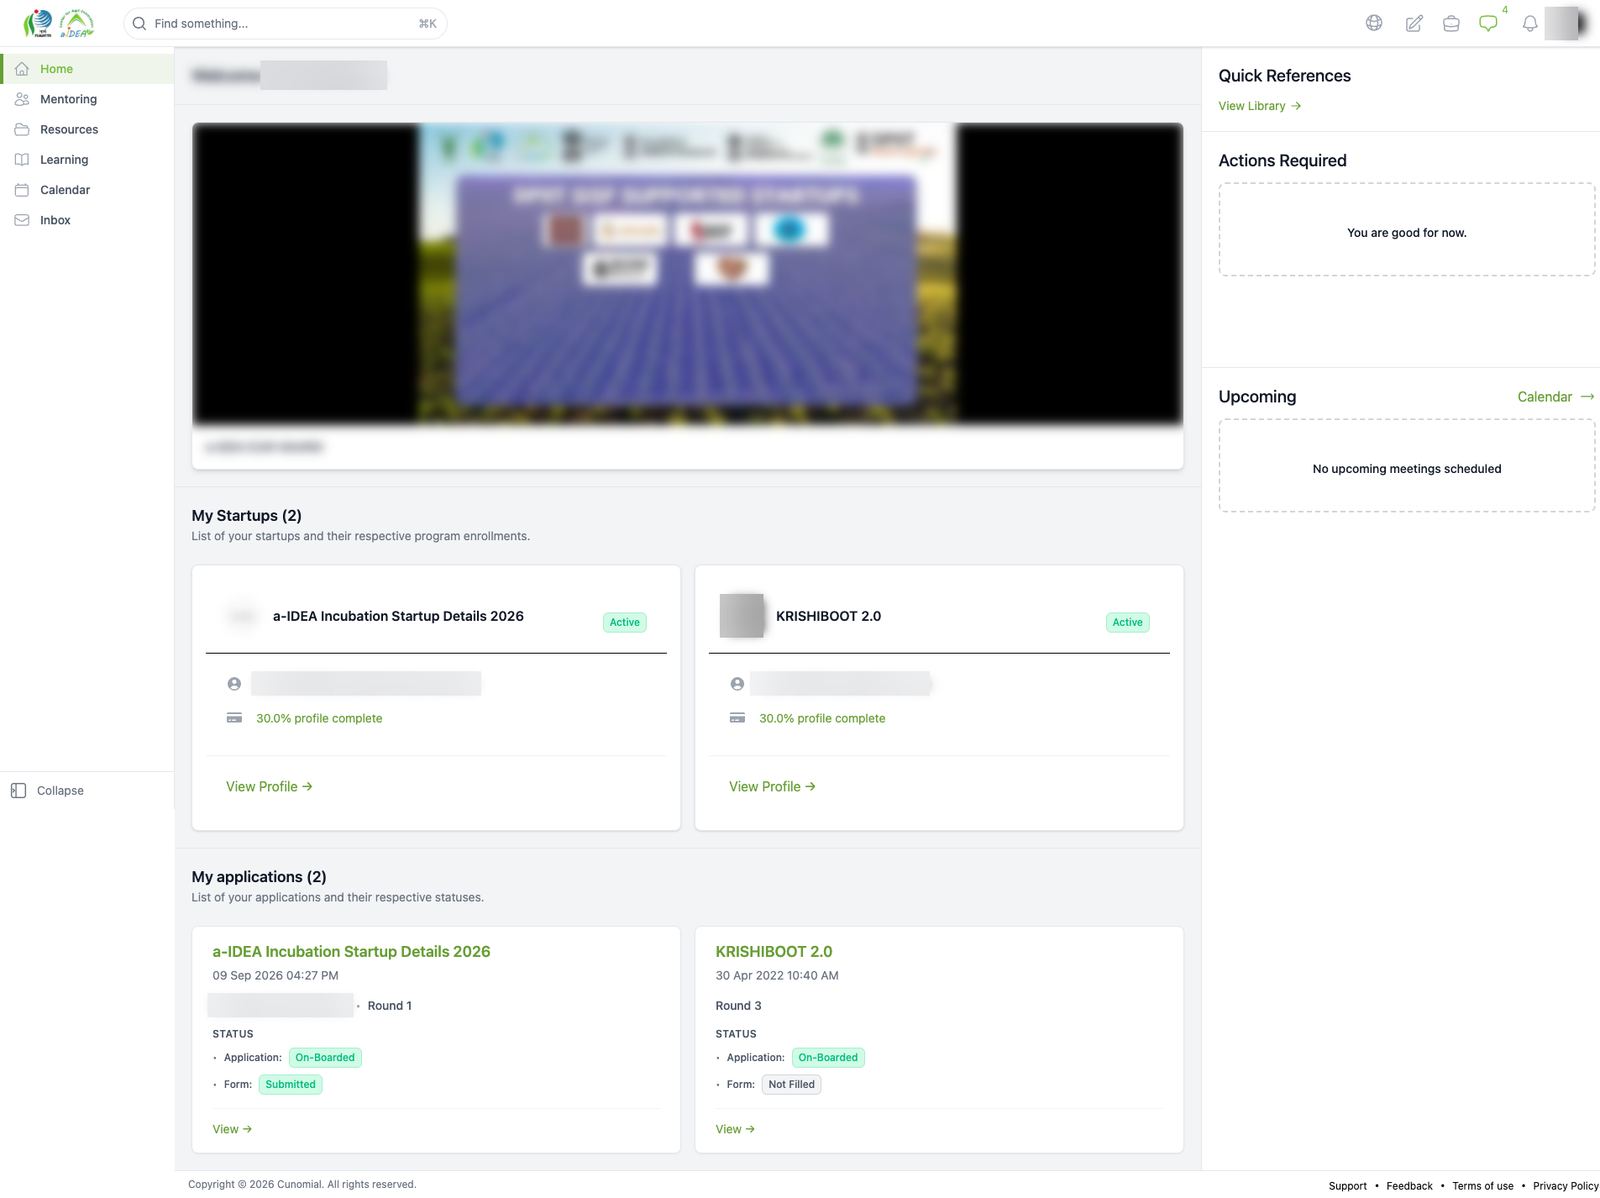The width and height of the screenshot is (1600, 1198).
Task: Open the Terms of use footer link
Action: pyautogui.click(x=1483, y=1186)
